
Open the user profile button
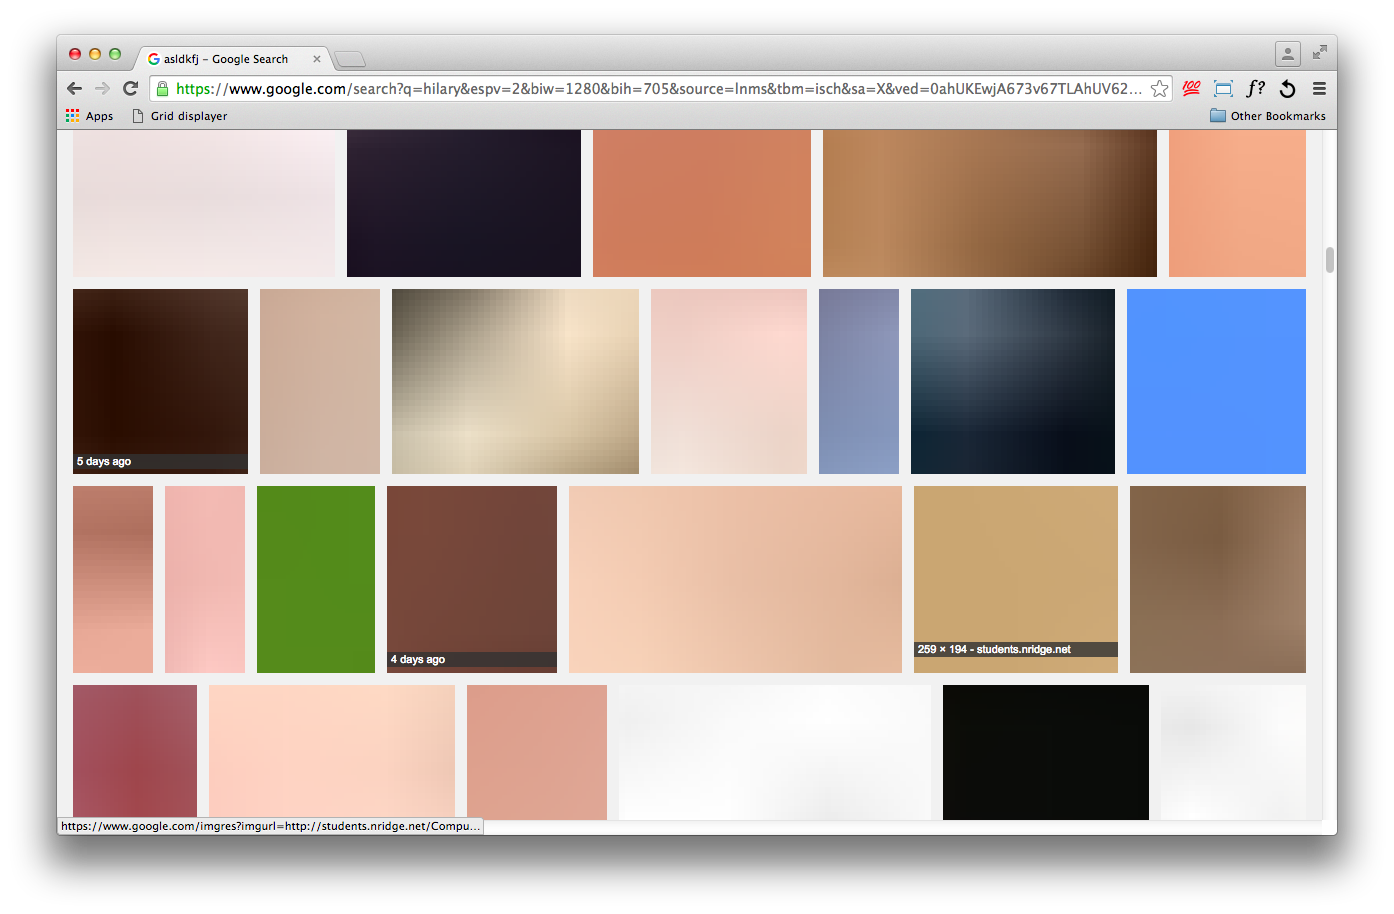[x=1288, y=53]
